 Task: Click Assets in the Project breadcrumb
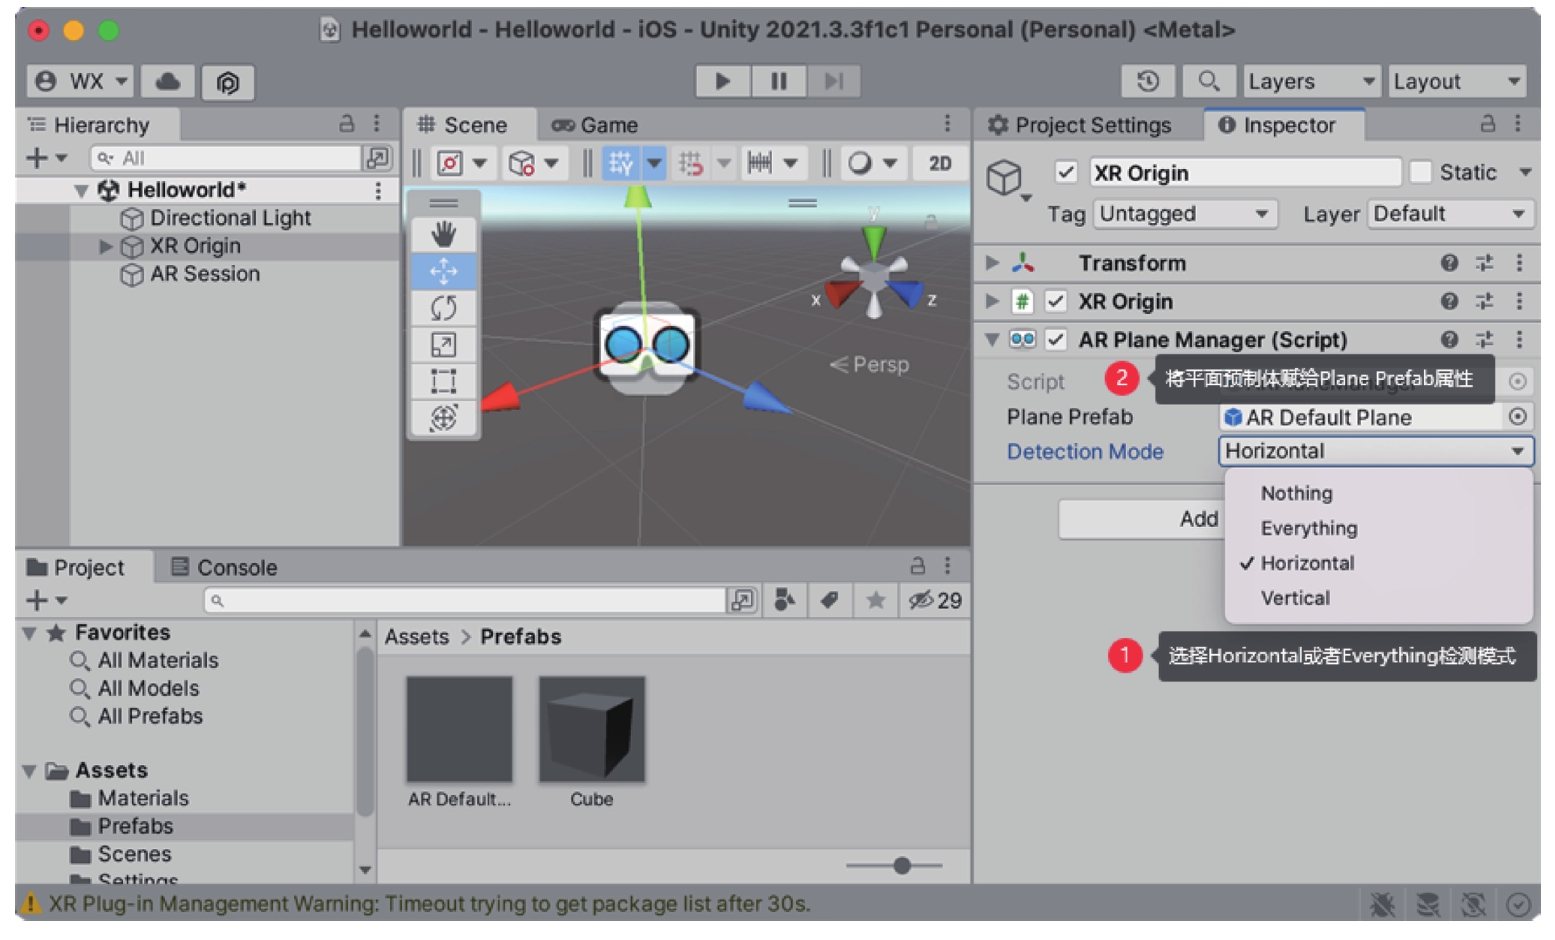click(x=416, y=637)
